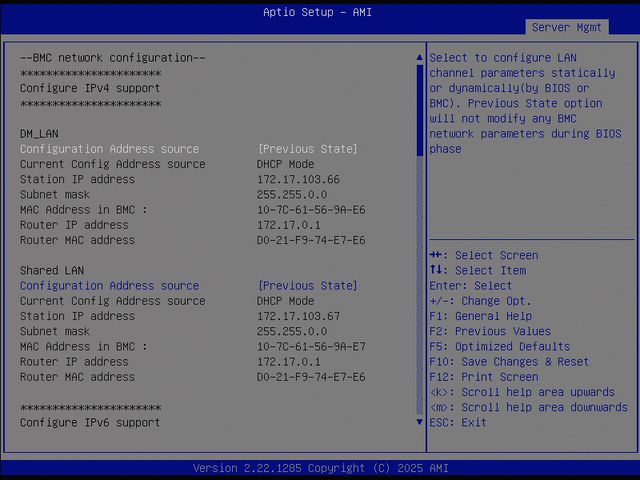This screenshot has width=640, height=480.
Task: Click Scroll help area downwards hint
Action: (x=529, y=407)
